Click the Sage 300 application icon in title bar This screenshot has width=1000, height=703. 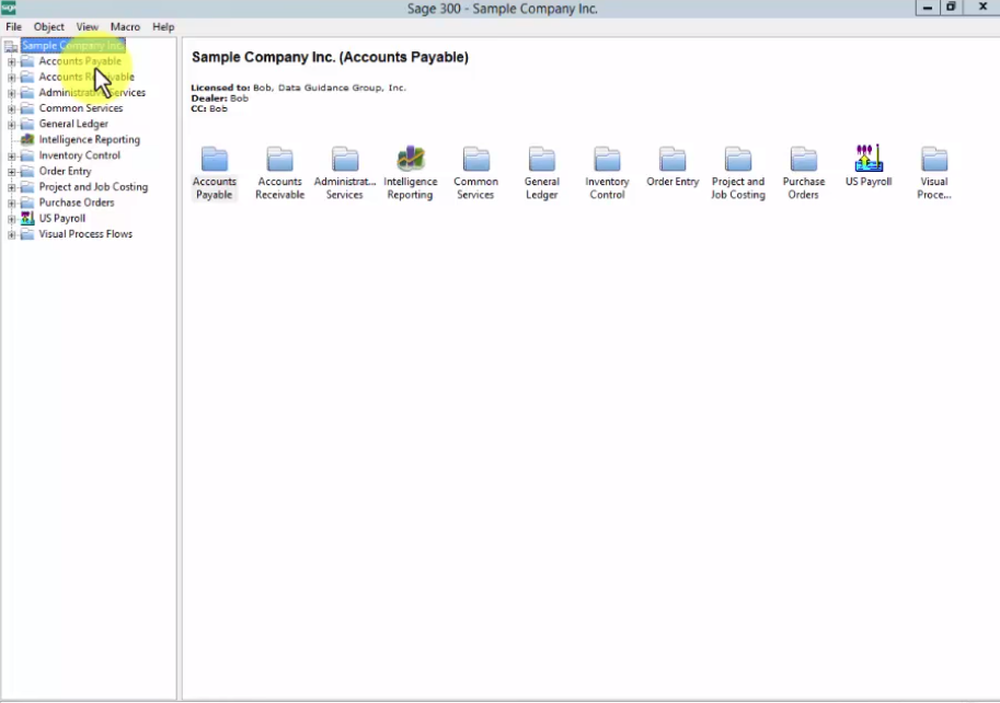(x=8, y=8)
